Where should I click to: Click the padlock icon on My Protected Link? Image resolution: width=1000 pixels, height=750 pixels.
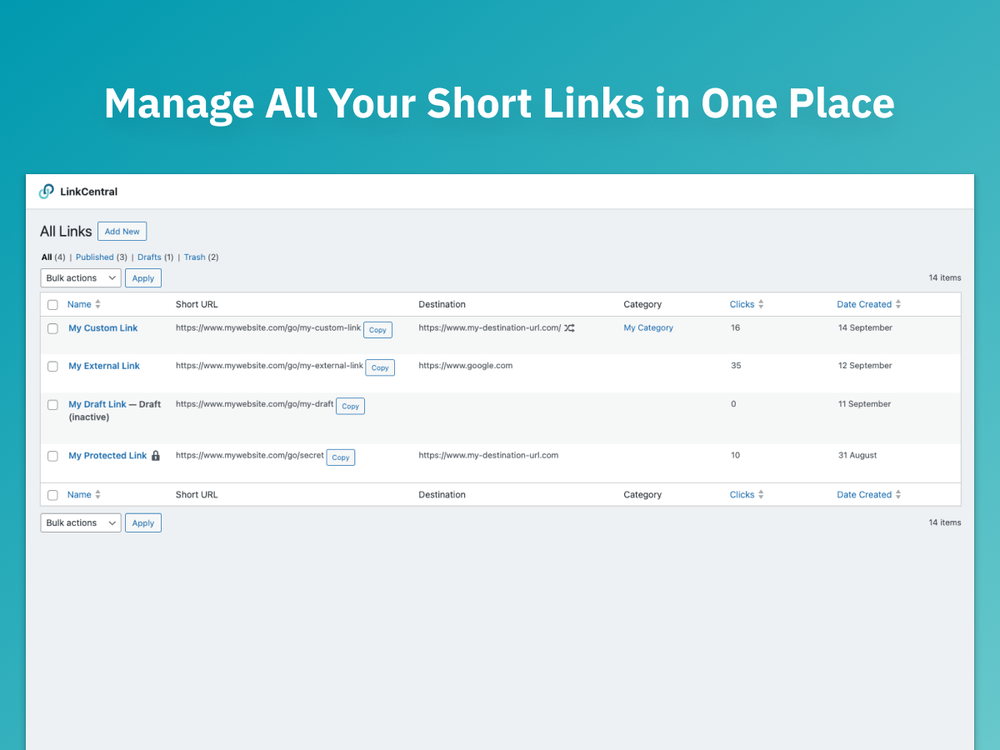156,455
